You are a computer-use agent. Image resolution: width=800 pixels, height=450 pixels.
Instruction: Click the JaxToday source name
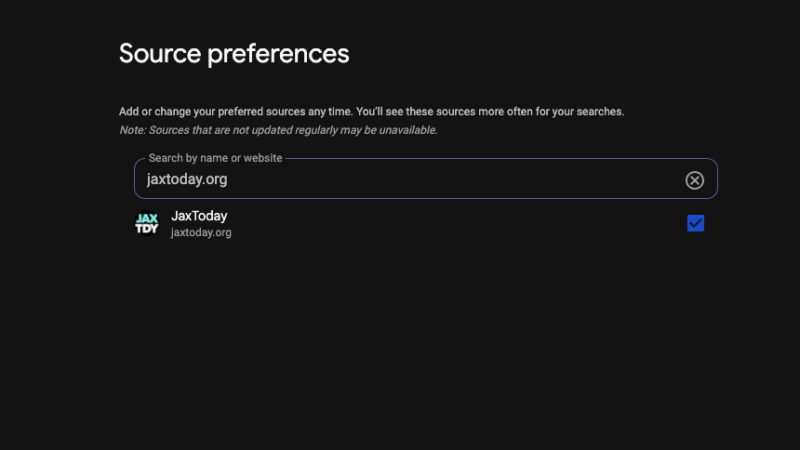(200, 215)
